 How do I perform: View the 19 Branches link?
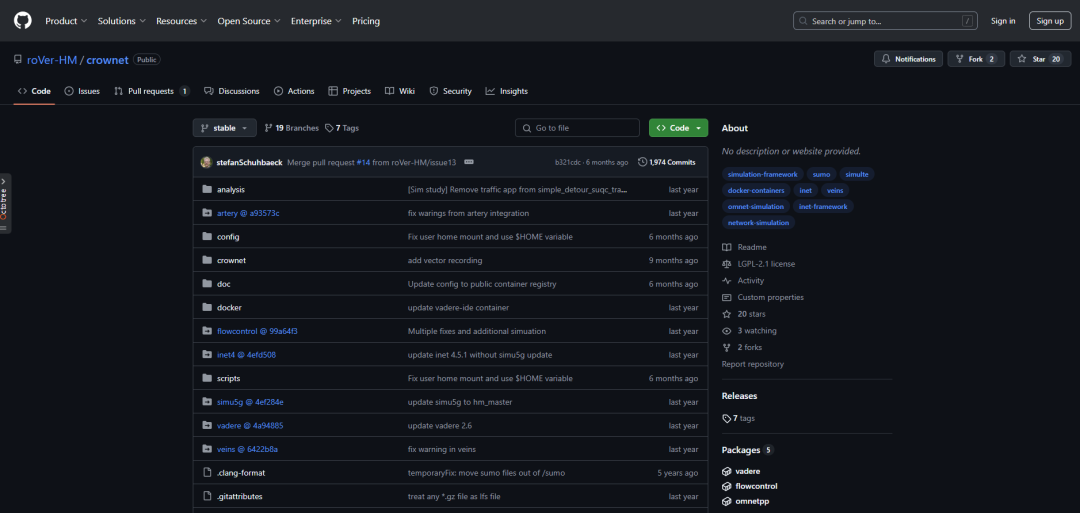pos(291,128)
